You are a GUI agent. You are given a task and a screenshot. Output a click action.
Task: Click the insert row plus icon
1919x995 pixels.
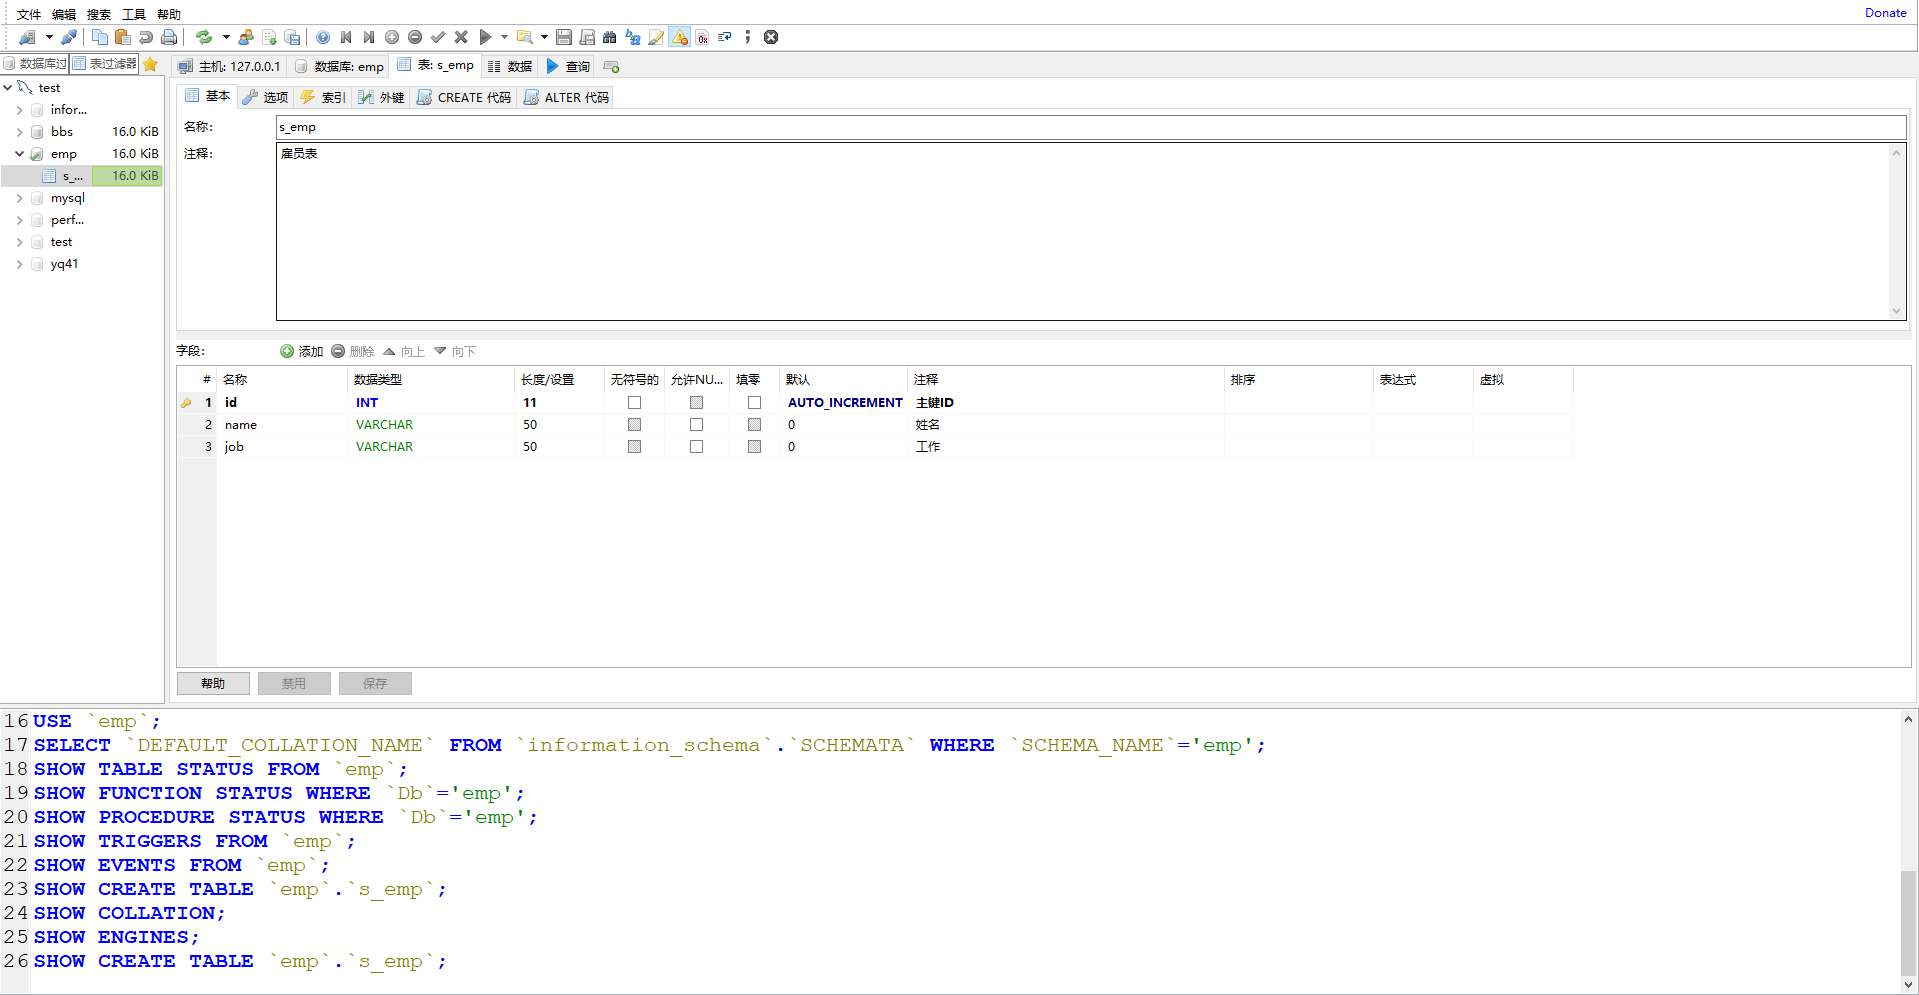pos(392,37)
